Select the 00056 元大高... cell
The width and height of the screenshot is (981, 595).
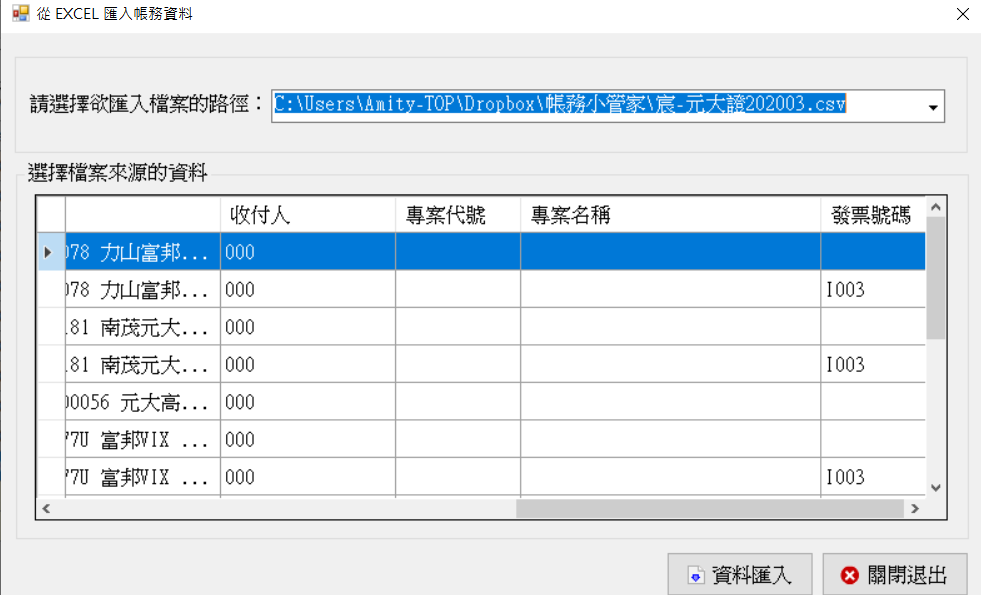(x=143, y=402)
